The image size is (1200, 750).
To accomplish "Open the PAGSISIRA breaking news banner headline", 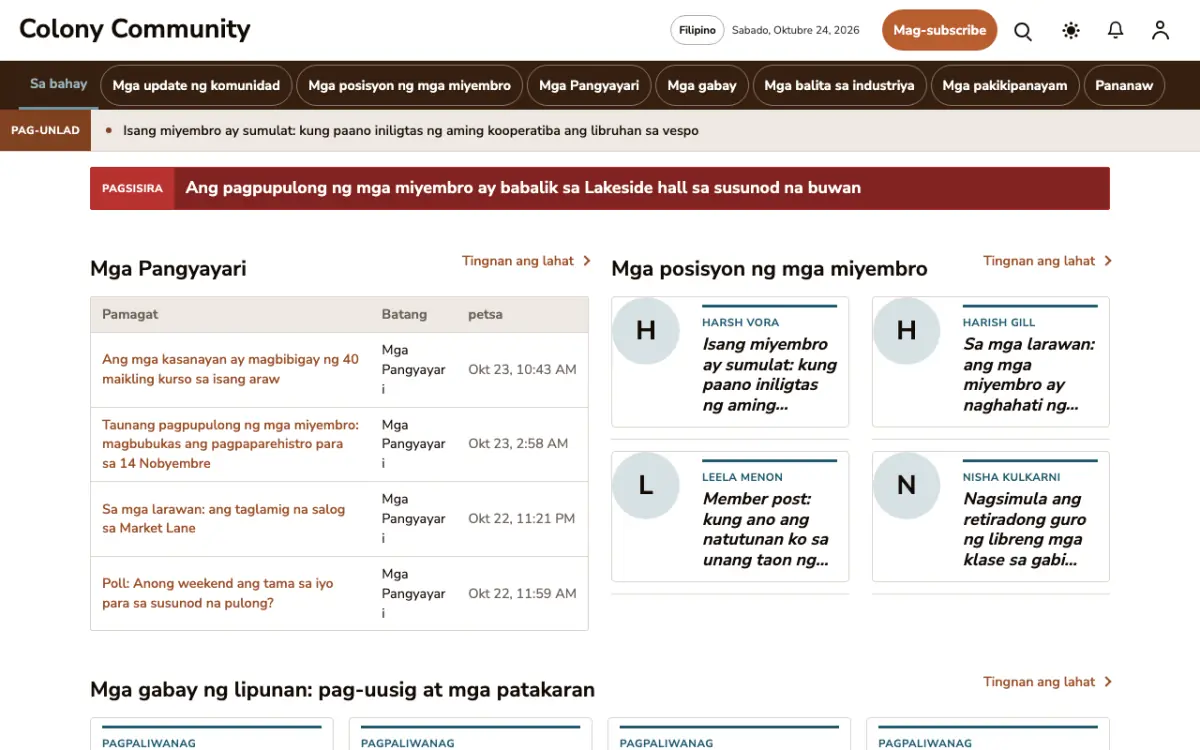I will (x=523, y=188).
